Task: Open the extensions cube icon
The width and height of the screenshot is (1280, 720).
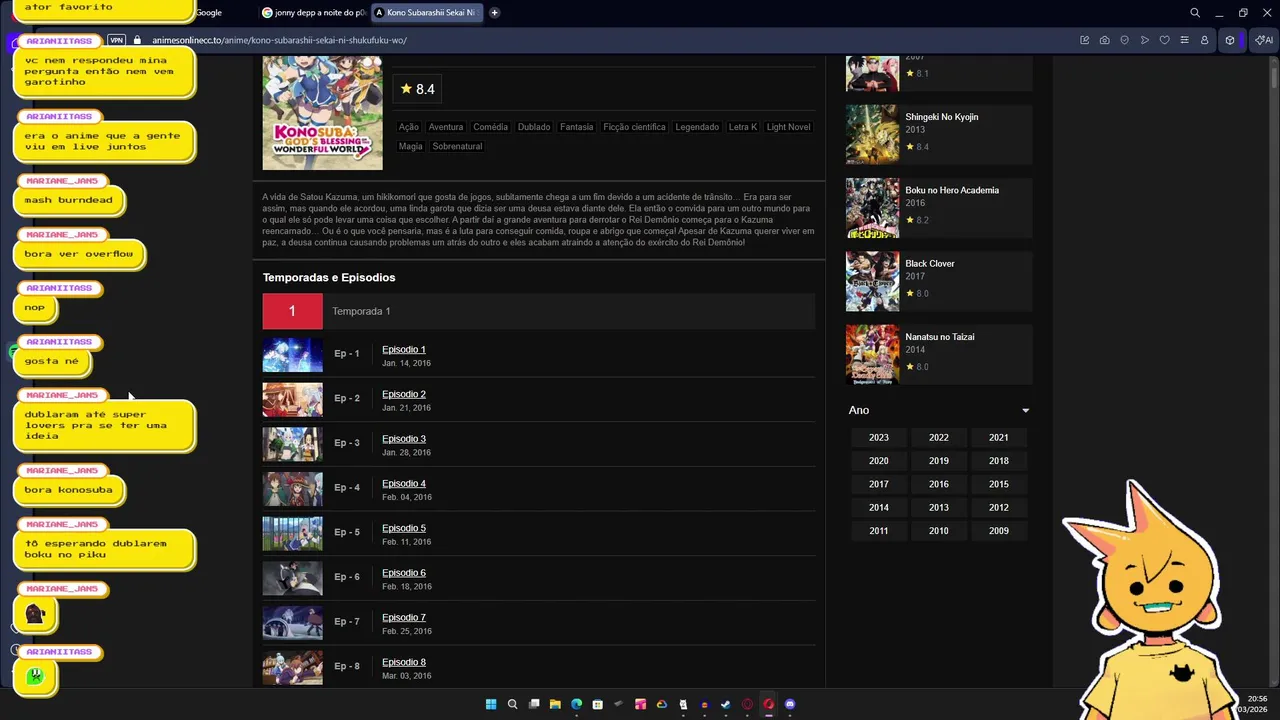Action: pyautogui.click(x=1230, y=40)
